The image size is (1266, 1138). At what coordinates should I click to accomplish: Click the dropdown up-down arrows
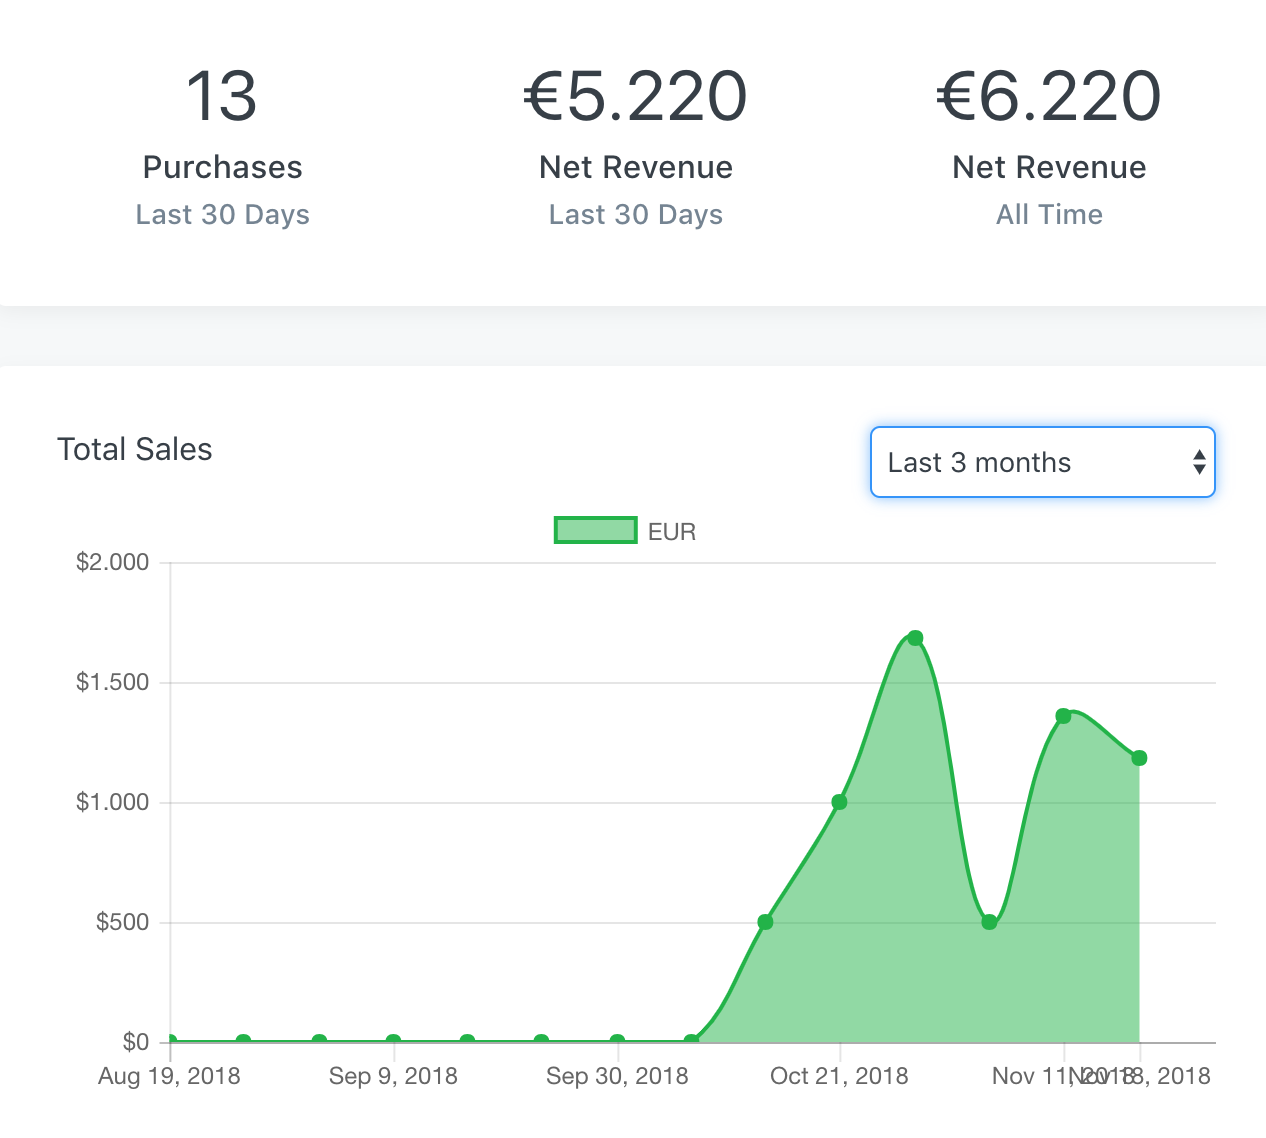tap(1198, 462)
